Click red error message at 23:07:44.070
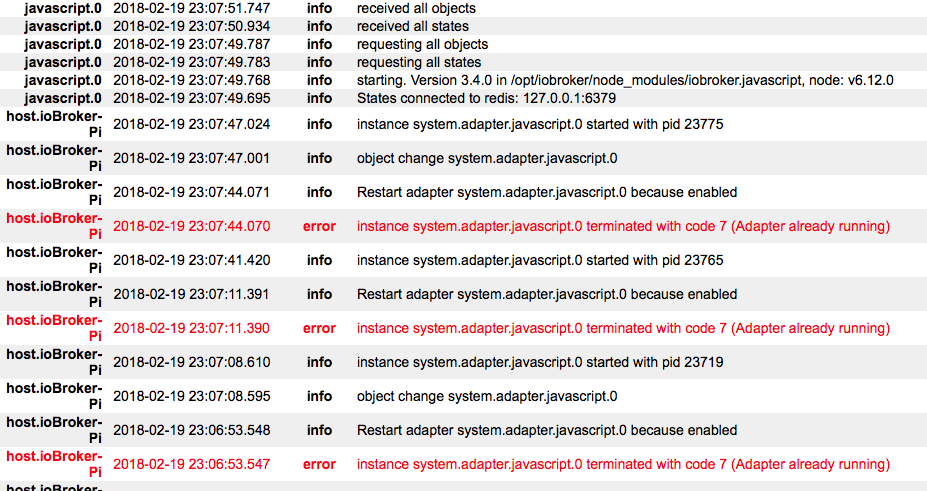Viewport: 927px width, 491px height. point(623,226)
